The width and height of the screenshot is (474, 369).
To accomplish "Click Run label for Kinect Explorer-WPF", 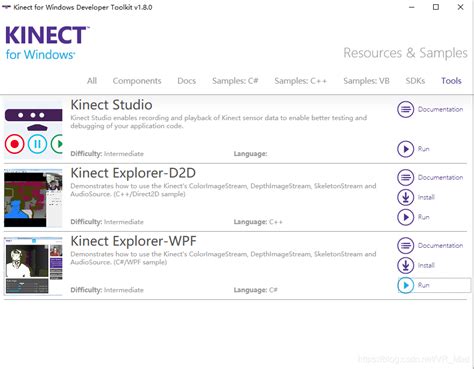I will pyautogui.click(x=423, y=285).
